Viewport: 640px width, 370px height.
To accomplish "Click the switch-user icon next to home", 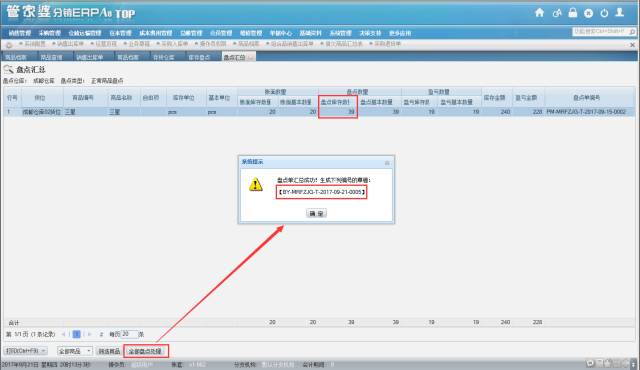I will tap(557, 13).
